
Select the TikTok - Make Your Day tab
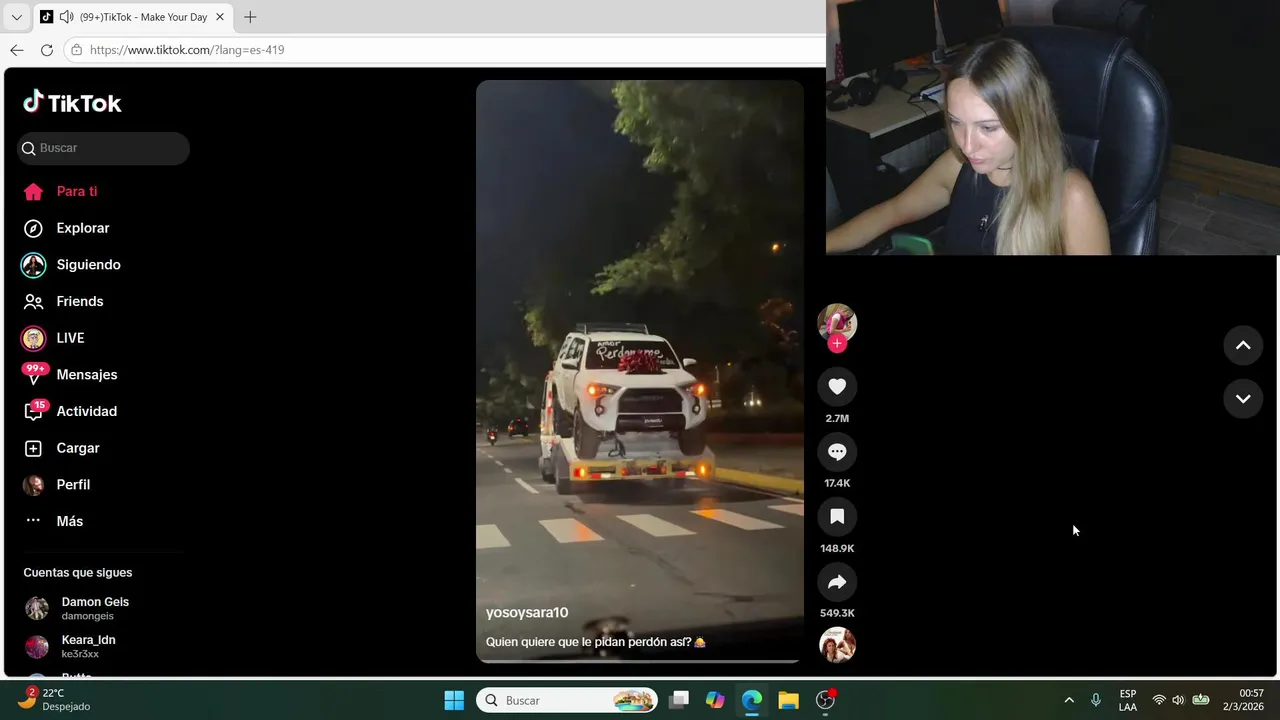pos(132,17)
